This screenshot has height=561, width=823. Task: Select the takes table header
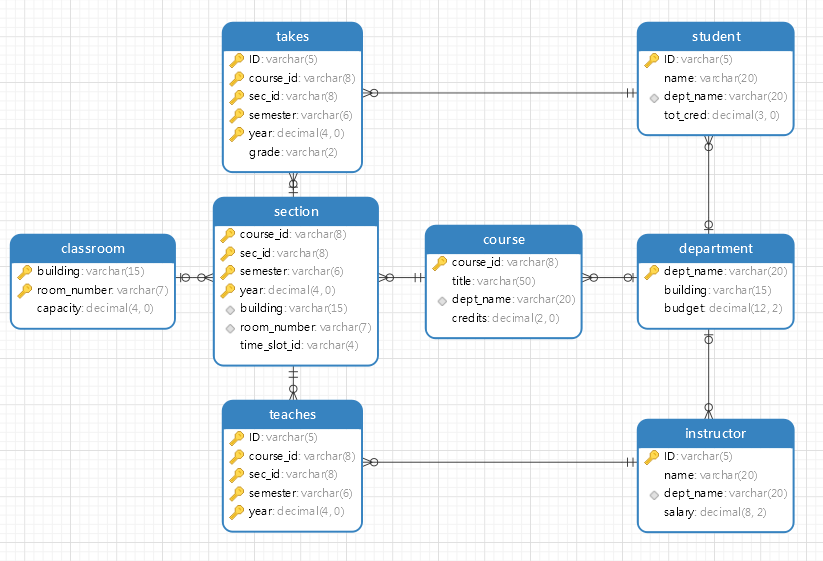coord(292,37)
